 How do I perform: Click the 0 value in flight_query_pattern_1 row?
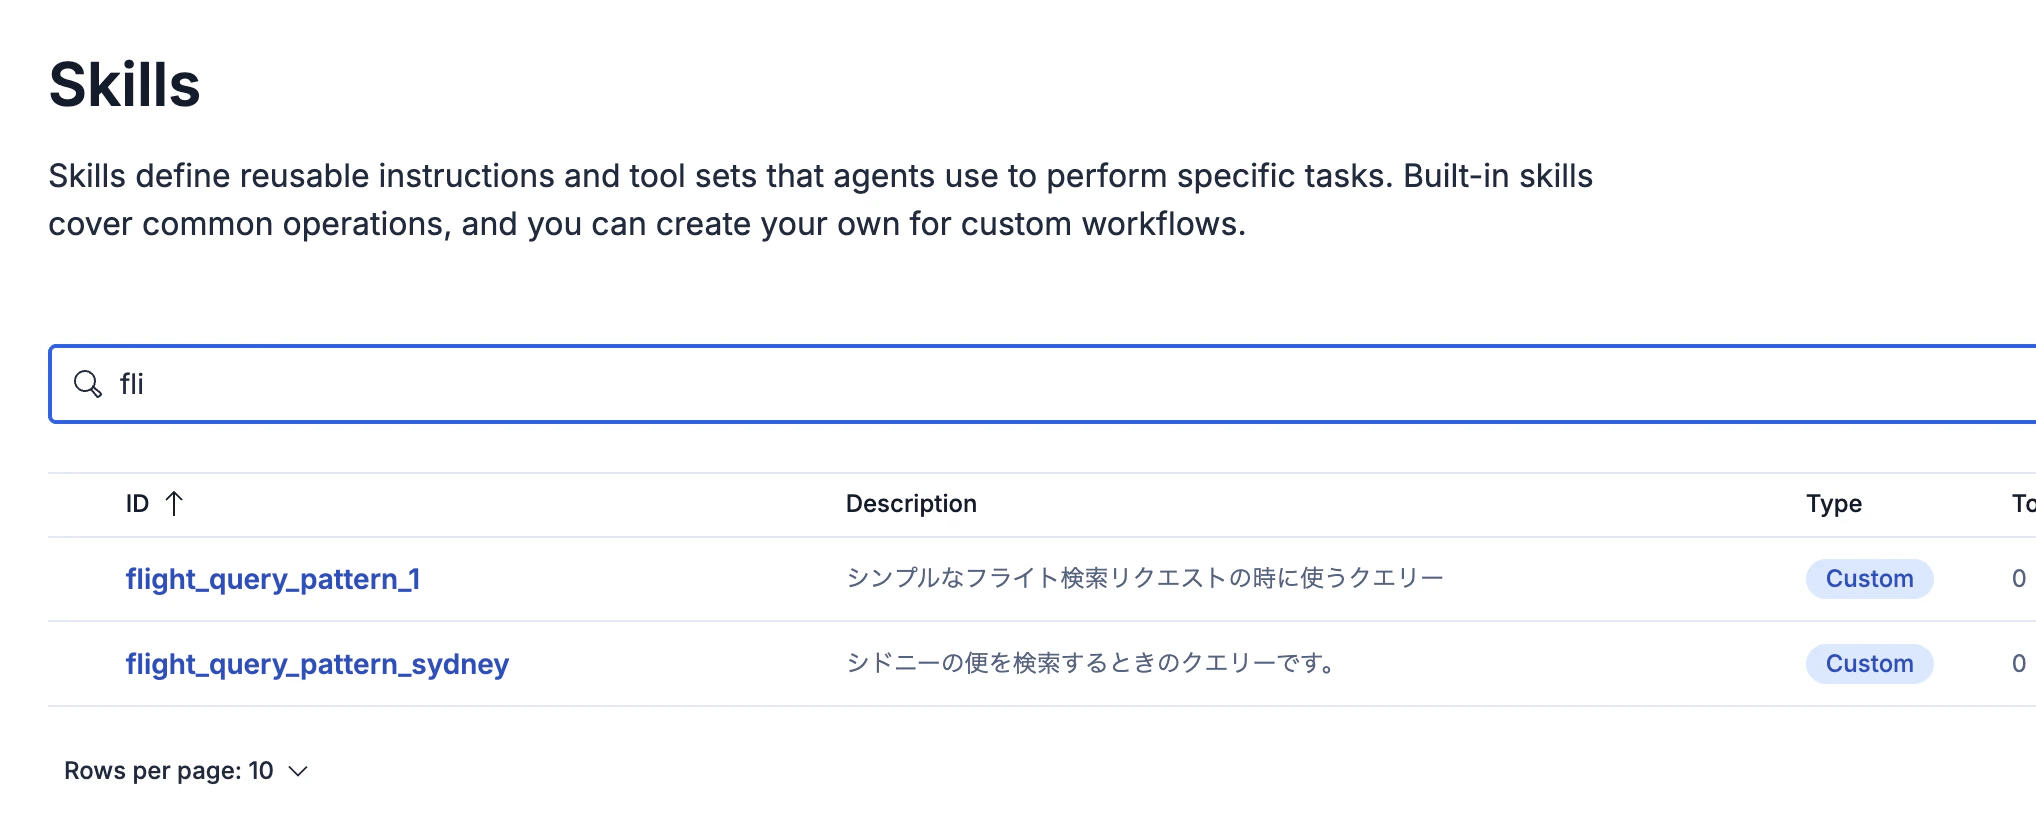(2019, 579)
